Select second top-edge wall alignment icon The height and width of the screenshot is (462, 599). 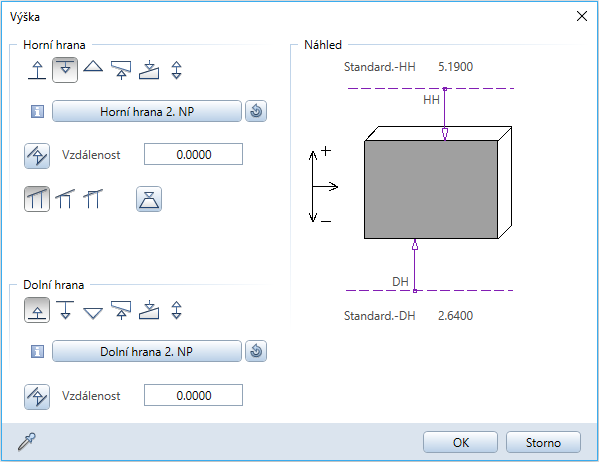pos(65,199)
